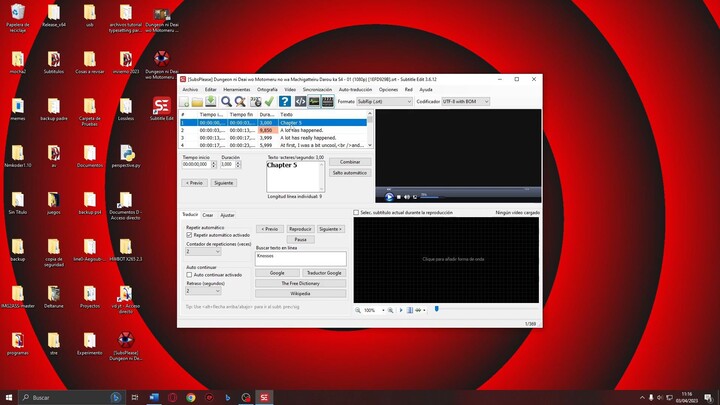
Task: Click the waveform position slider
Action: pos(436,310)
